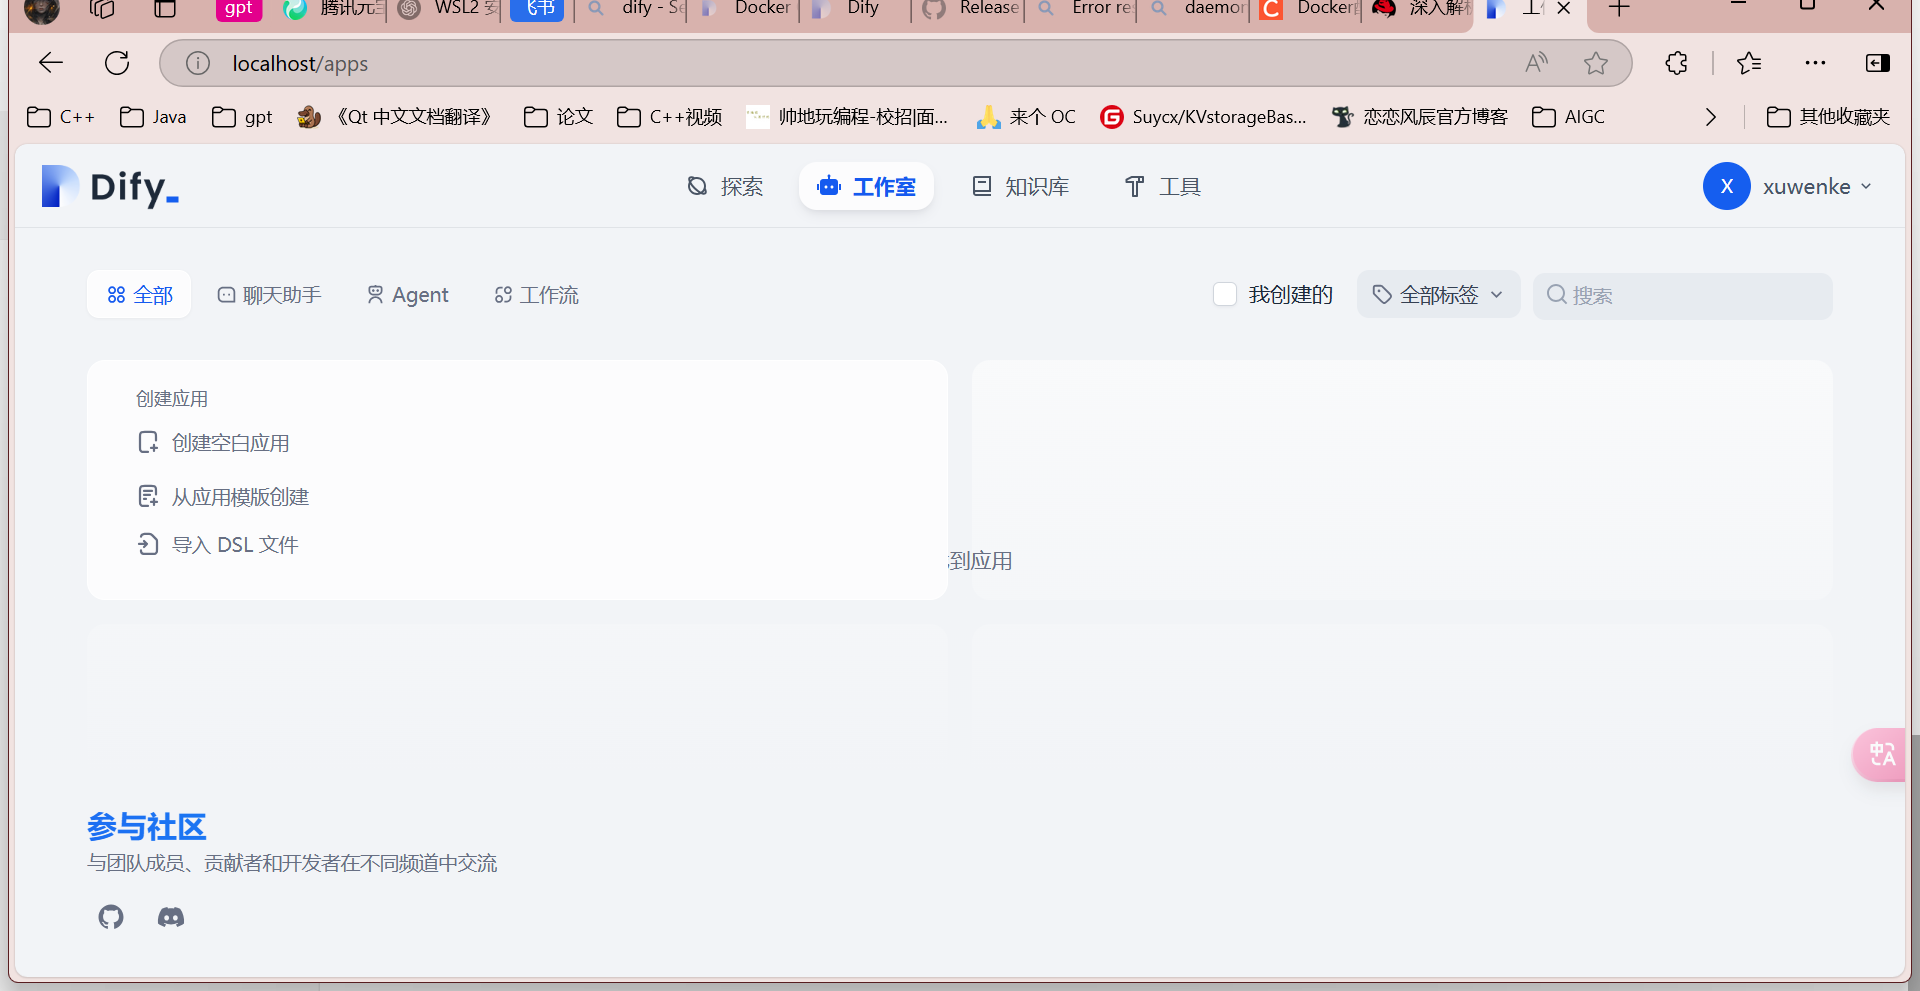
Task: Filter apps by 工作流 (Workflow) tab
Action: (536, 295)
